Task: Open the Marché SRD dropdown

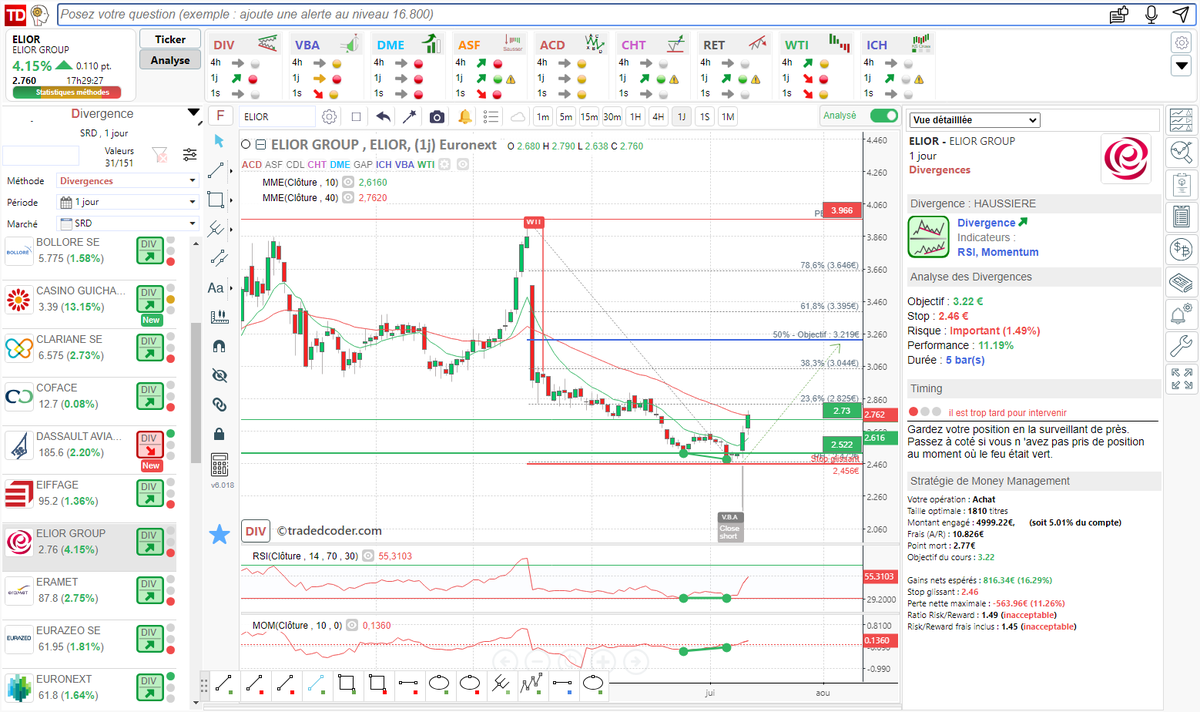Action: coord(128,223)
